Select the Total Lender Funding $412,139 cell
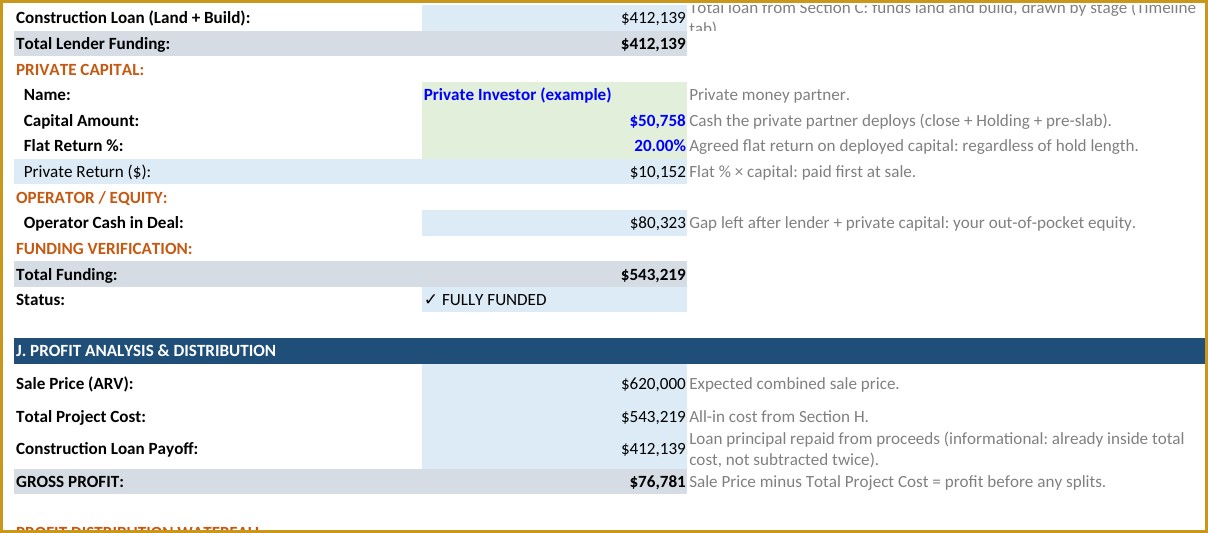This screenshot has width=1208, height=533. [x=554, y=44]
